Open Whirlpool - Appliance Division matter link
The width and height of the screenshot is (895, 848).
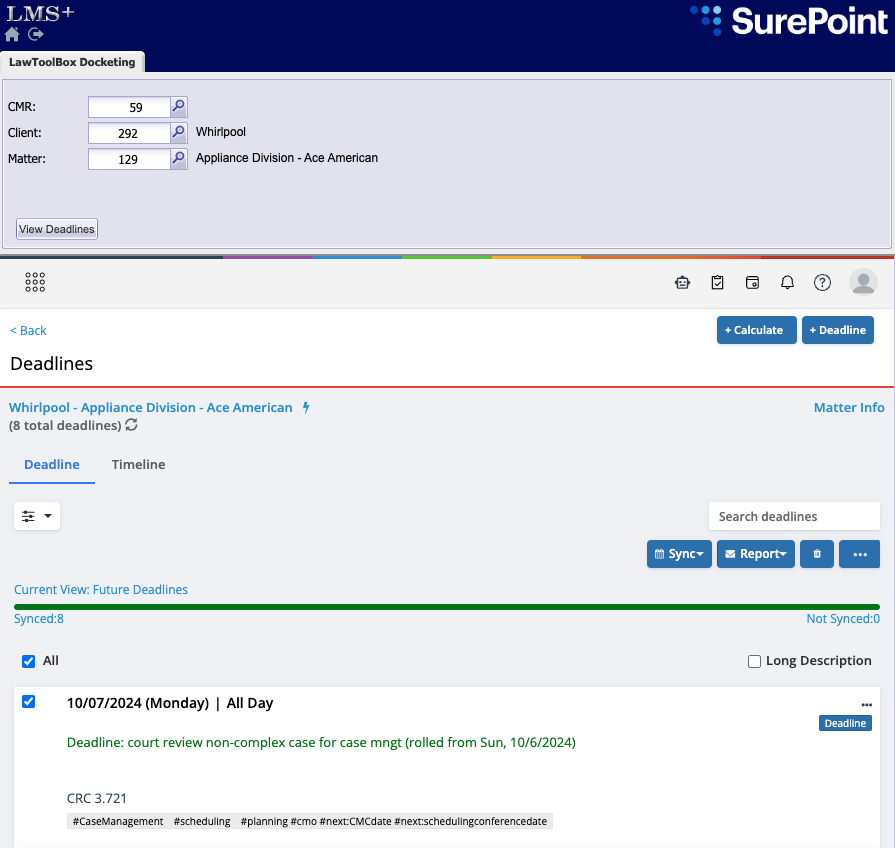(x=151, y=407)
